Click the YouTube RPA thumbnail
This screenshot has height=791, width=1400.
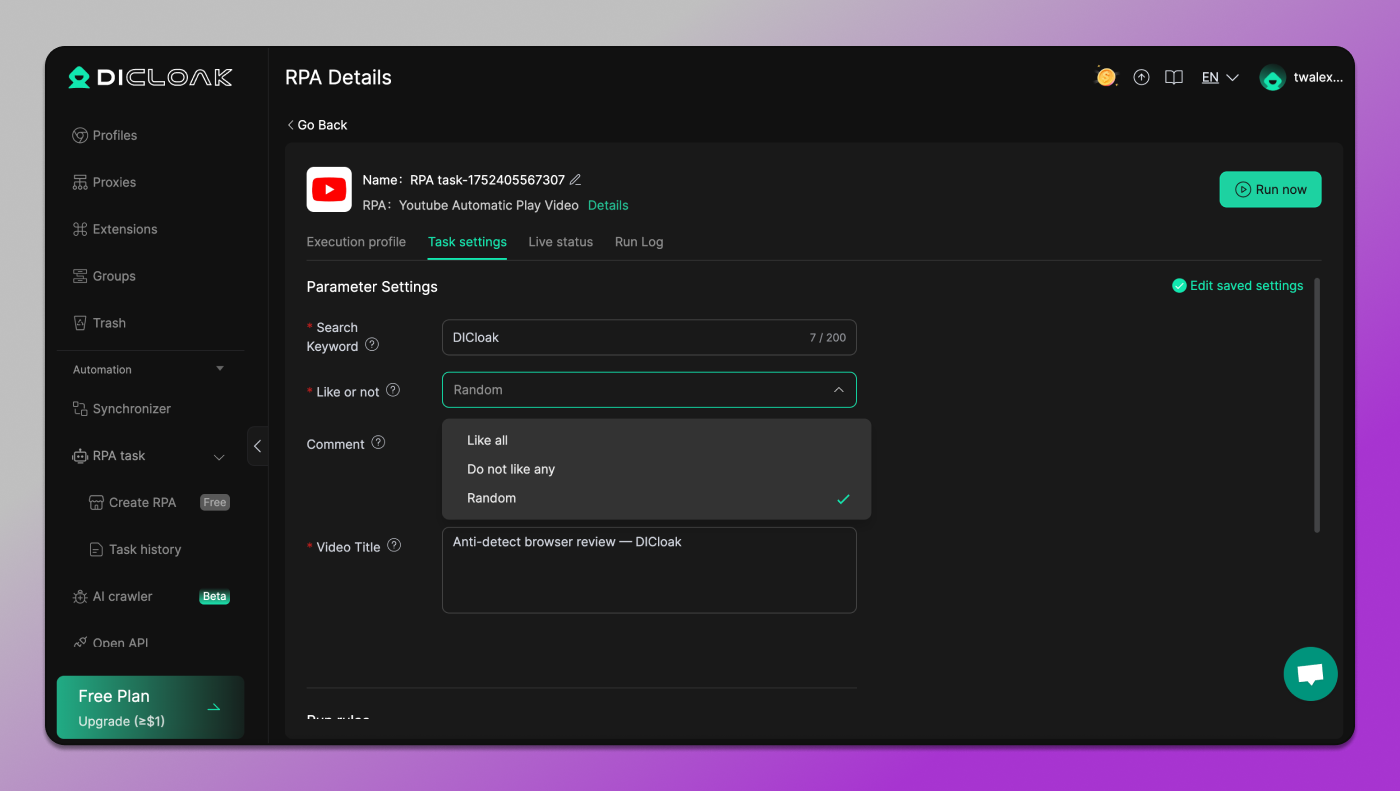(x=329, y=189)
